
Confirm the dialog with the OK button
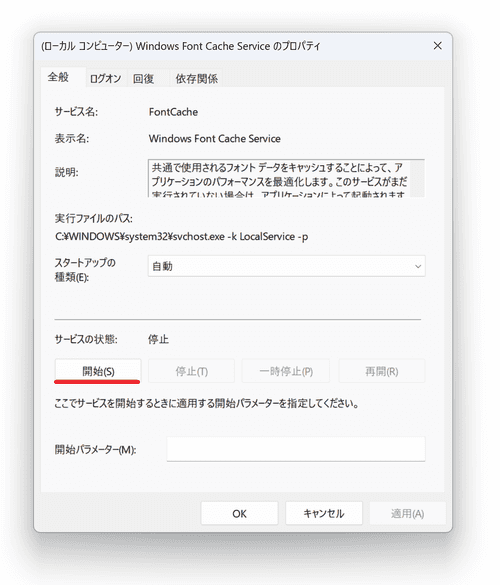coord(240,513)
